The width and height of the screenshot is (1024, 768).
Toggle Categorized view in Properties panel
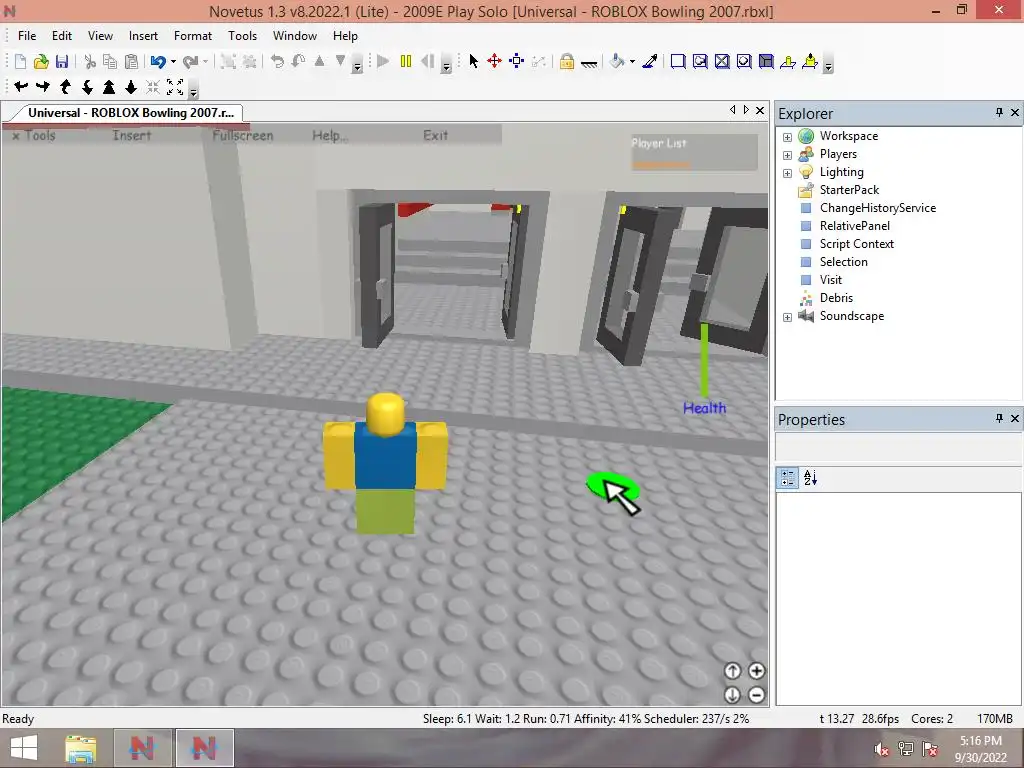(788, 478)
